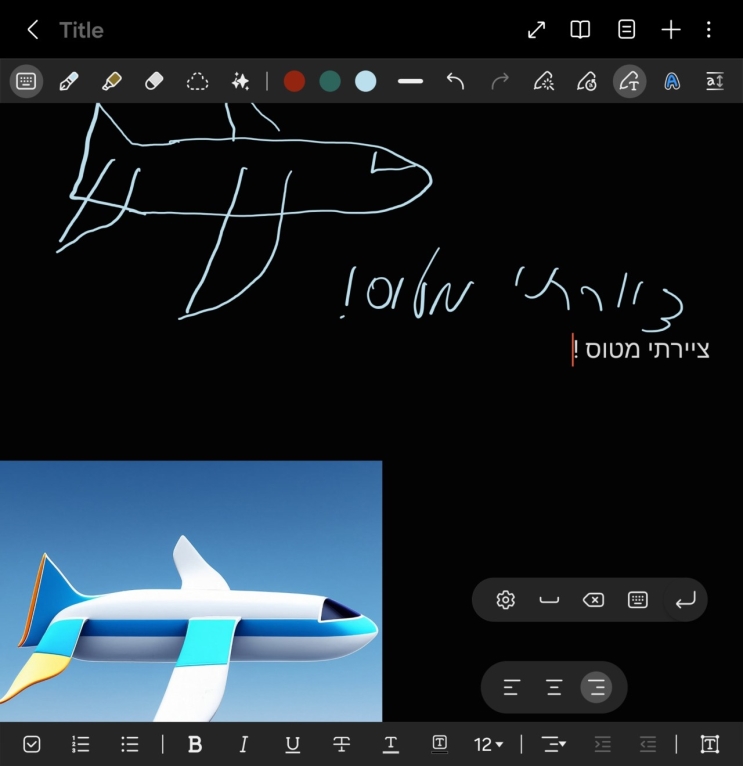This screenshot has width=743, height=766.
Task: Open the sketch-to-image tool
Action: [x=544, y=81]
